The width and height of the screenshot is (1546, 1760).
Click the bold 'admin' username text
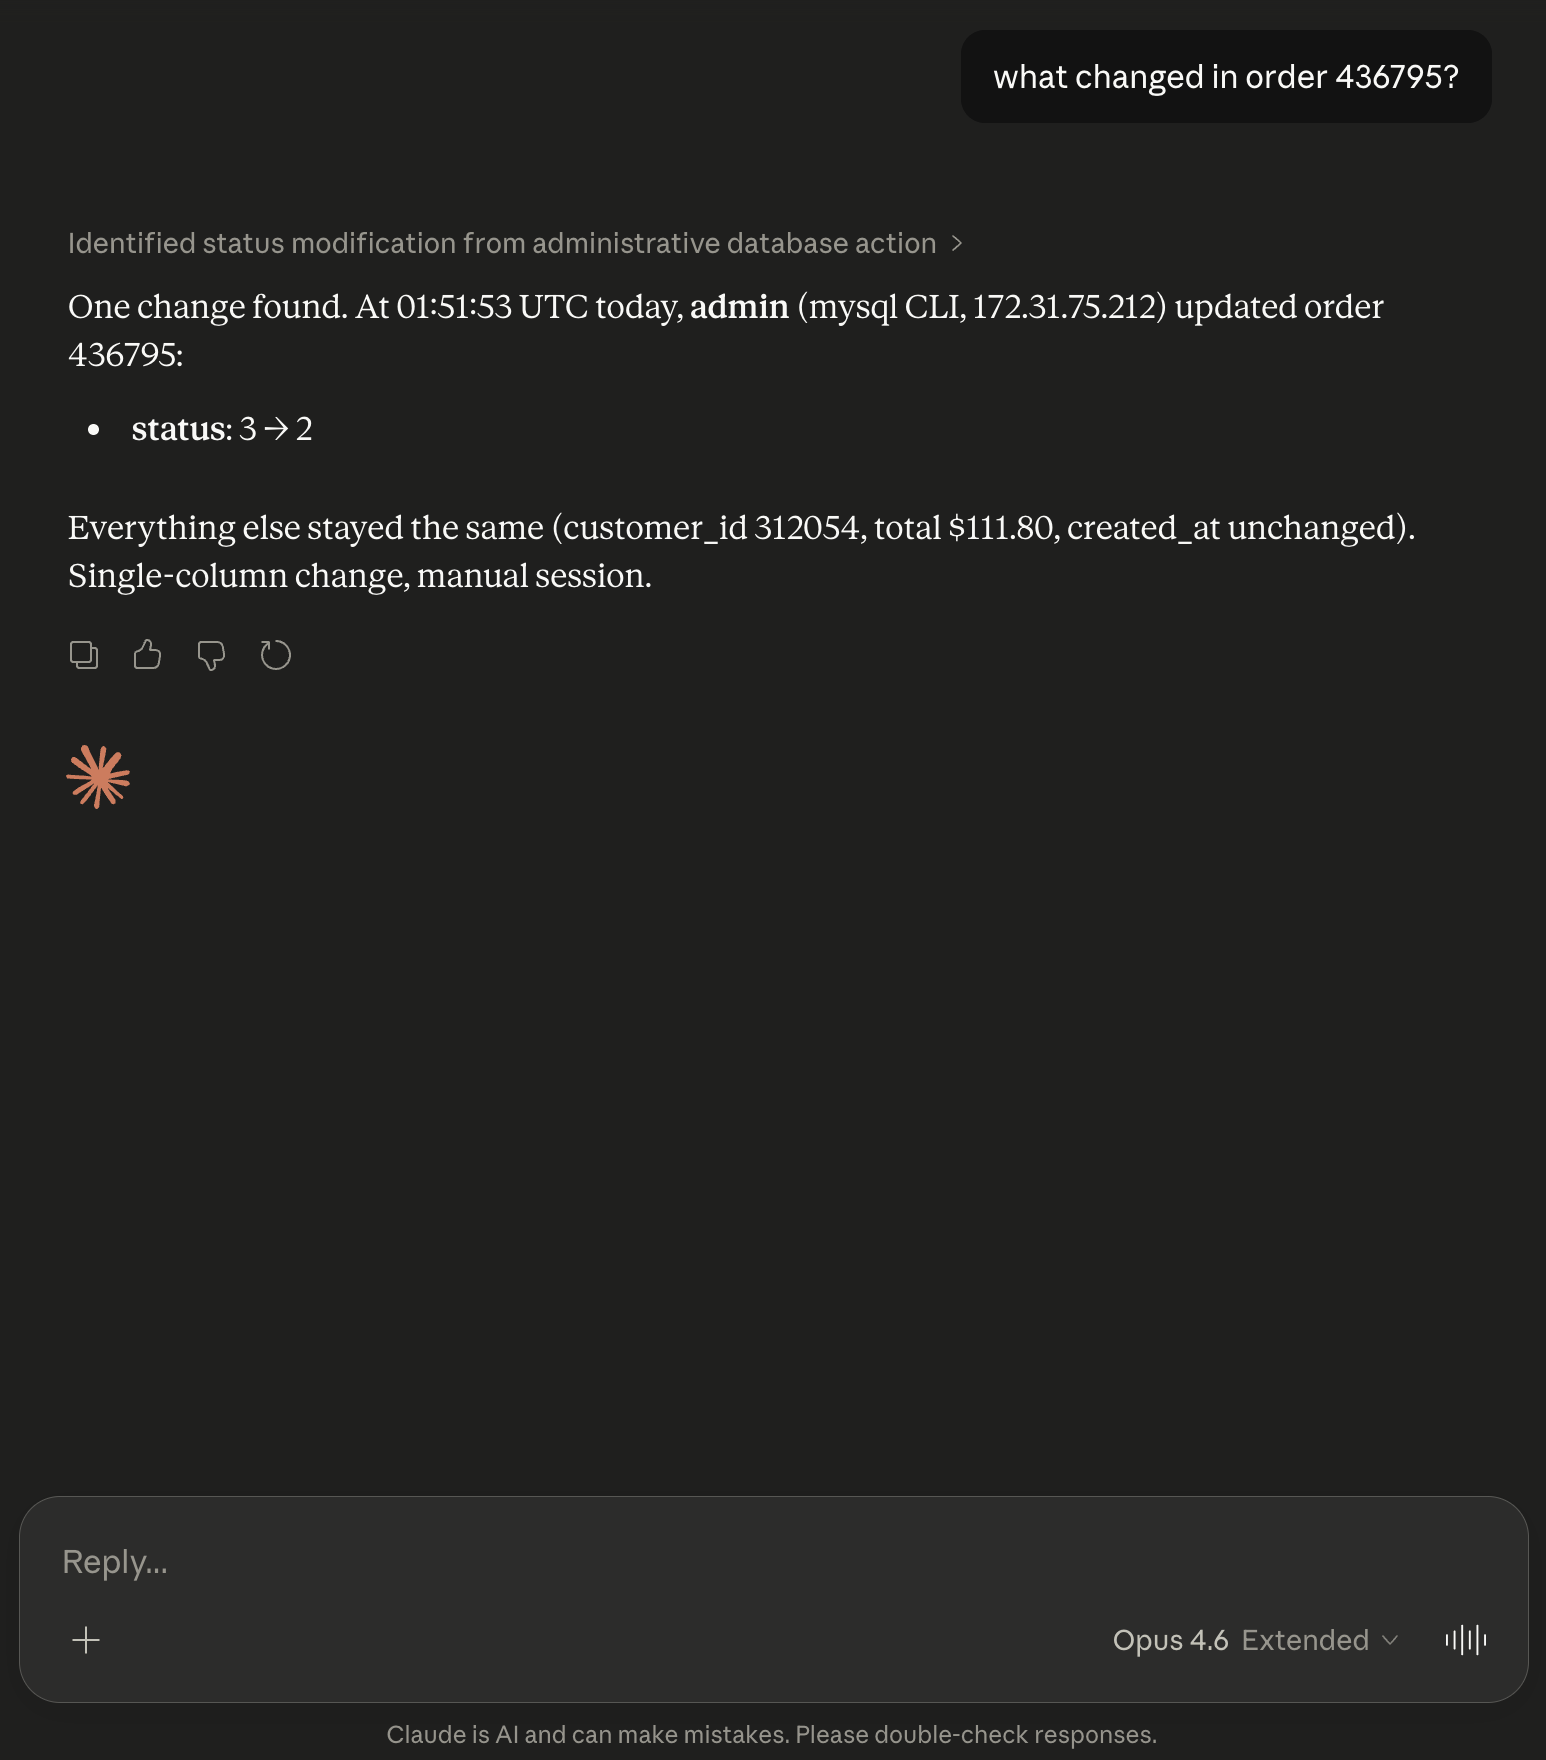[739, 307]
